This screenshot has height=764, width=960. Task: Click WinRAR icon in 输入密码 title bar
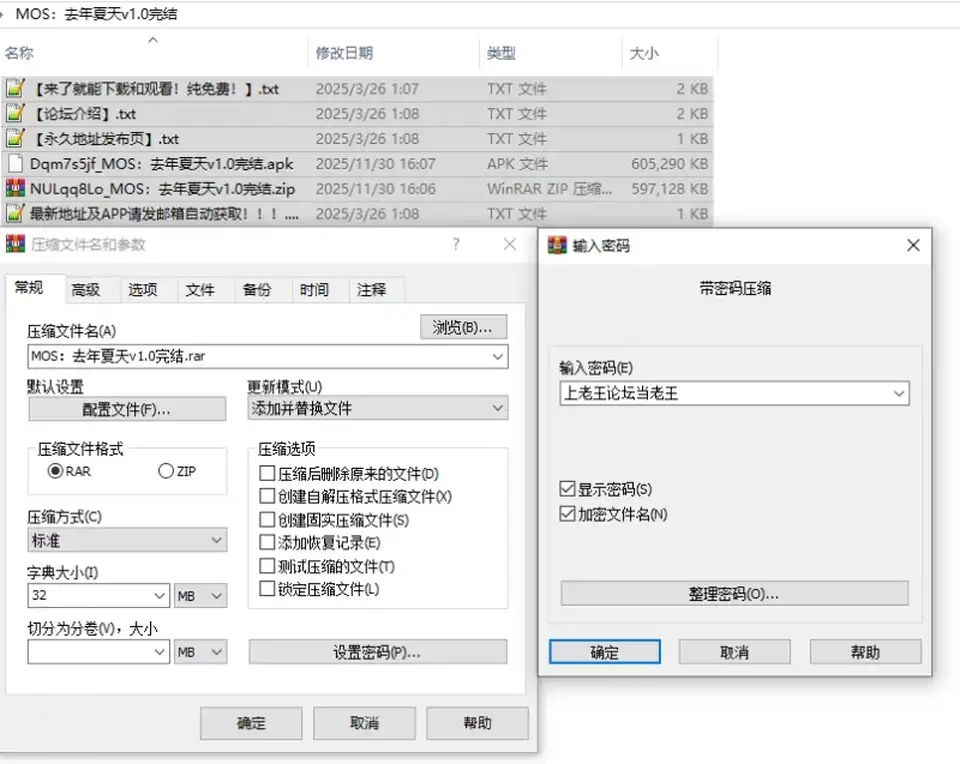557,245
